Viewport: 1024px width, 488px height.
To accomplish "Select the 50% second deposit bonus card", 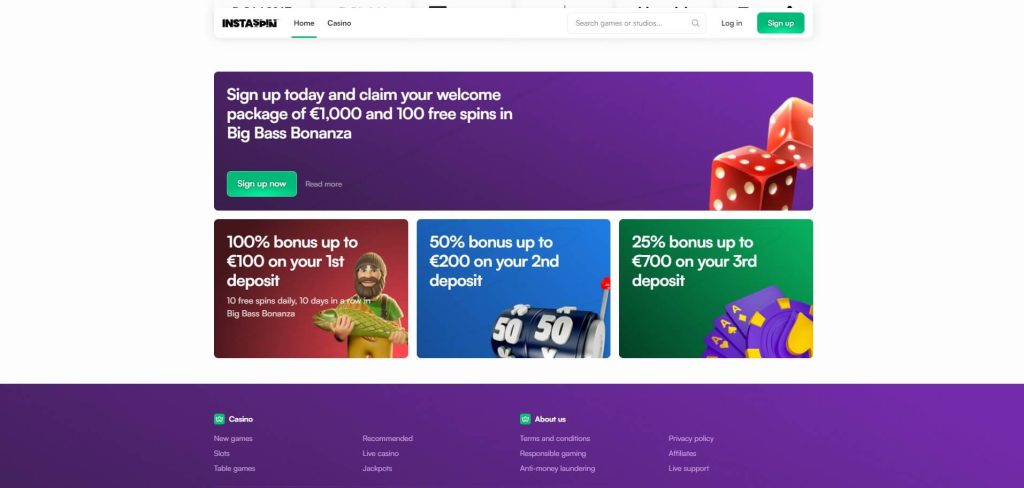I will 513,288.
